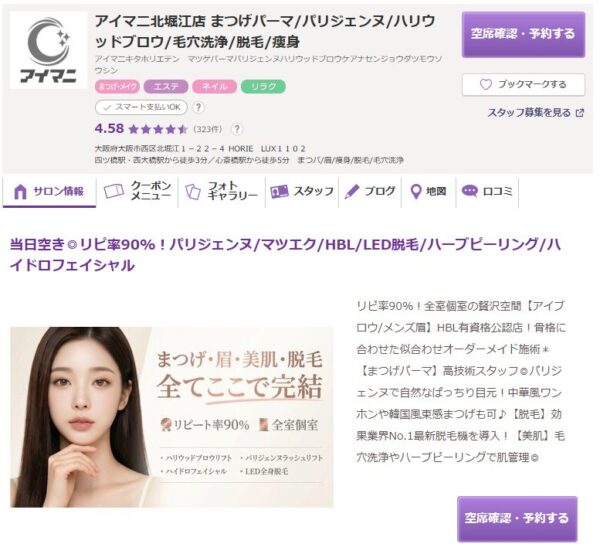Click the question mark beside the review count

[x=237, y=129]
